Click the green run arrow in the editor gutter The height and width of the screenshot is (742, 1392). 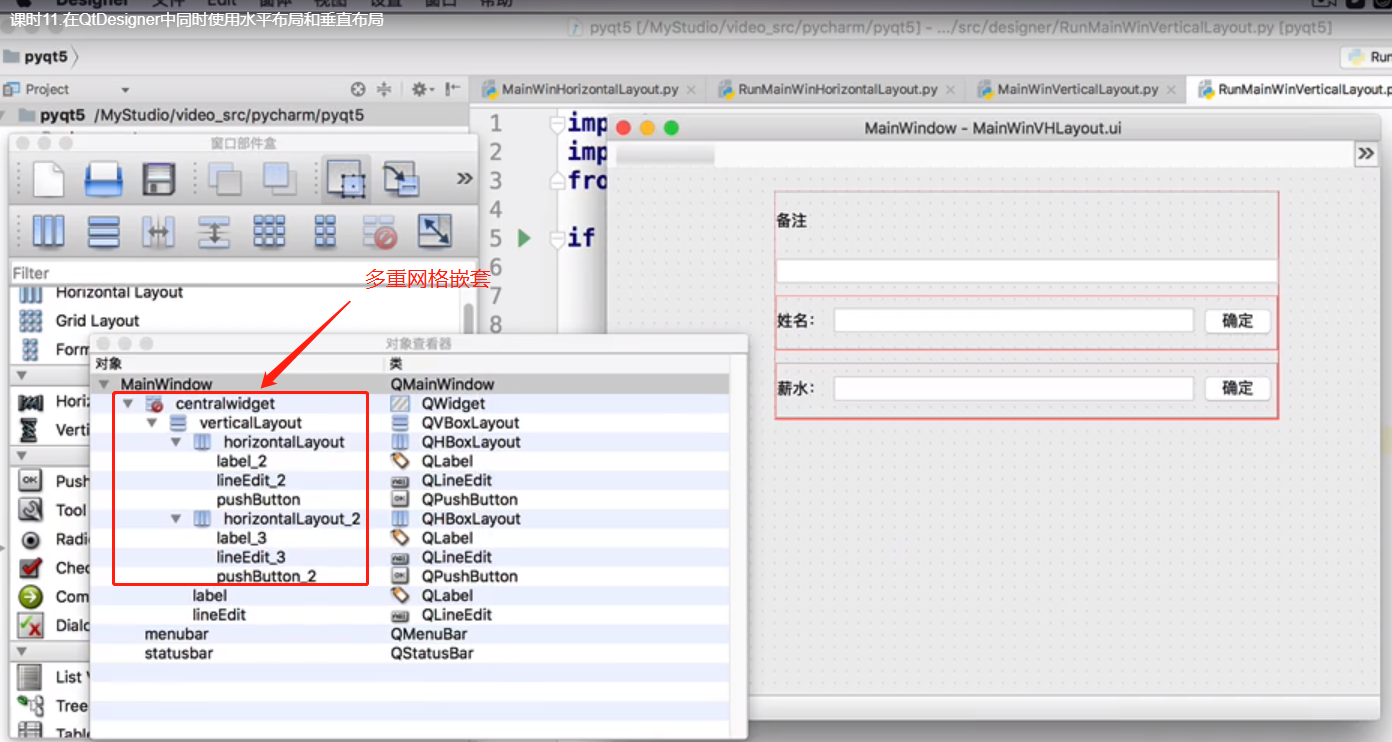coord(524,237)
